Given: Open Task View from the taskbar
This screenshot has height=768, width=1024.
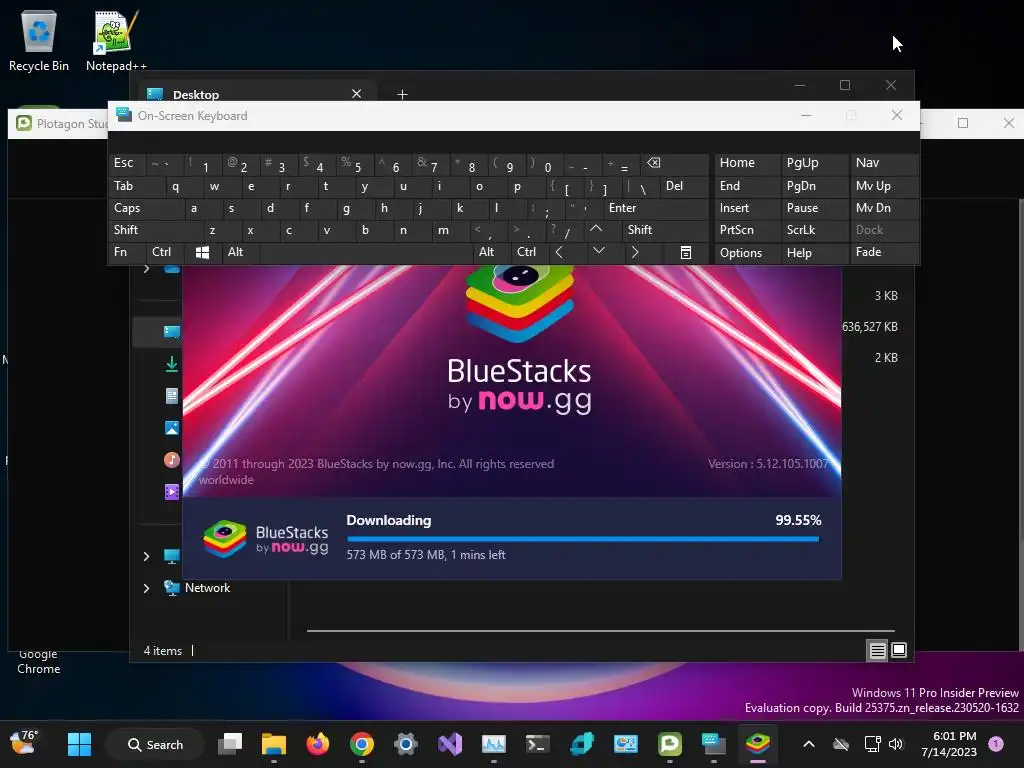Looking at the screenshot, I should (x=230, y=744).
